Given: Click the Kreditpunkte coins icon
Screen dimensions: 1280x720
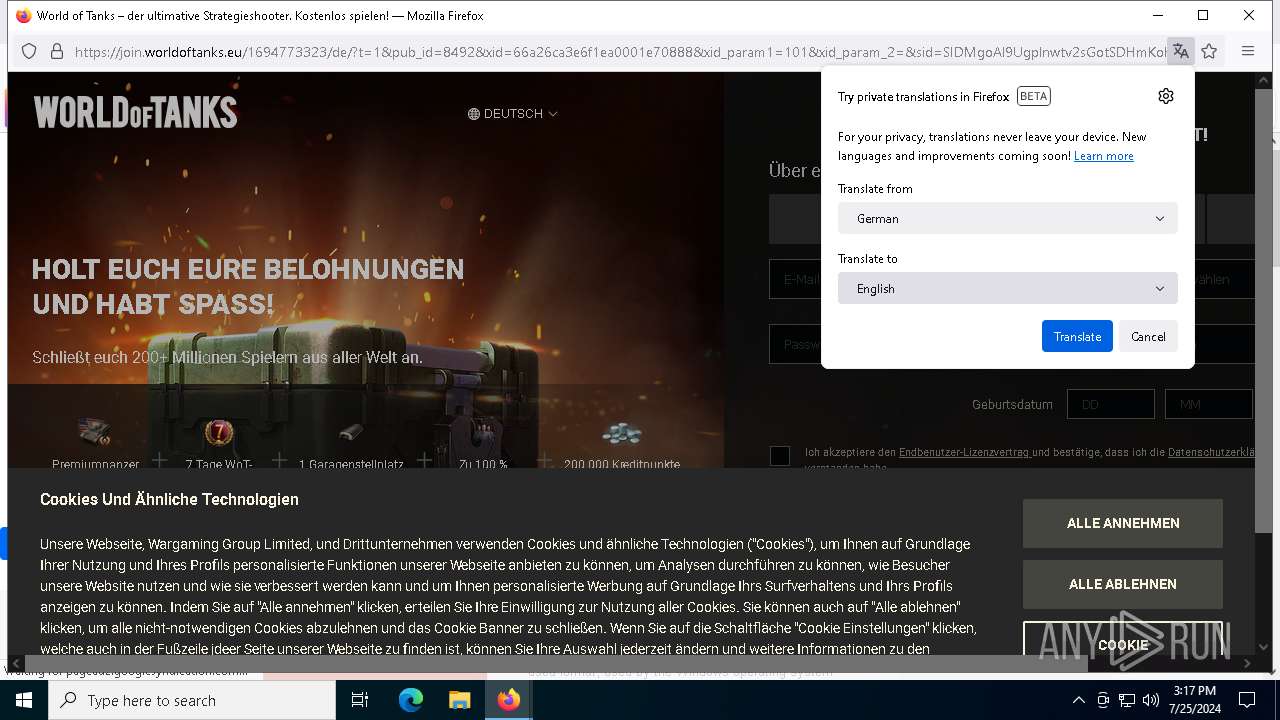Looking at the screenshot, I should click(x=621, y=434).
